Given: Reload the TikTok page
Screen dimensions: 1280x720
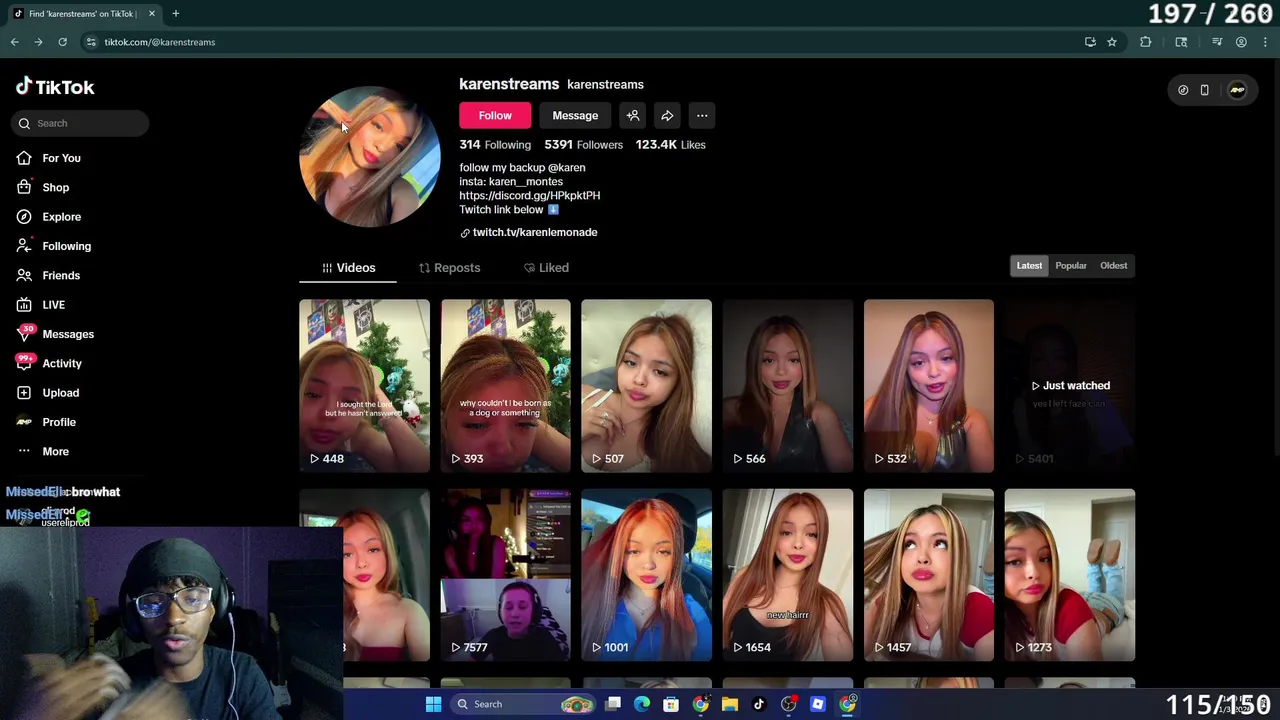Looking at the screenshot, I should (62, 42).
